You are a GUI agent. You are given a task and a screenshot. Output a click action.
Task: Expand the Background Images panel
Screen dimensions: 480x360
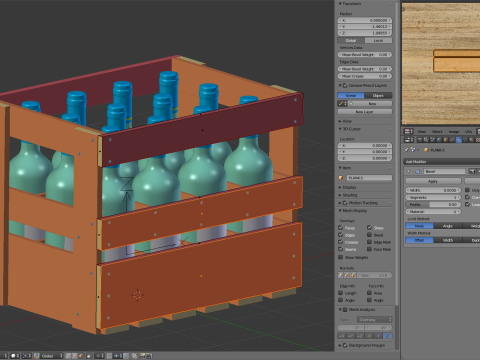[x=340, y=345]
